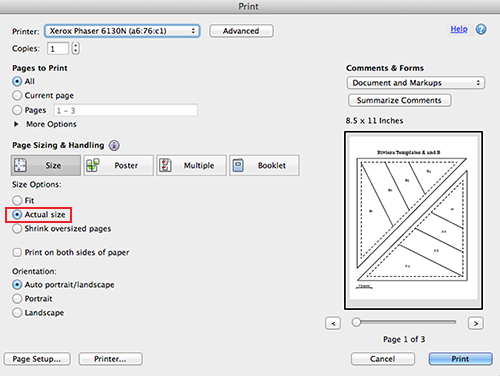This screenshot has height=376, width=500.
Task: Select the Multiple pages icon
Action: (165, 165)
